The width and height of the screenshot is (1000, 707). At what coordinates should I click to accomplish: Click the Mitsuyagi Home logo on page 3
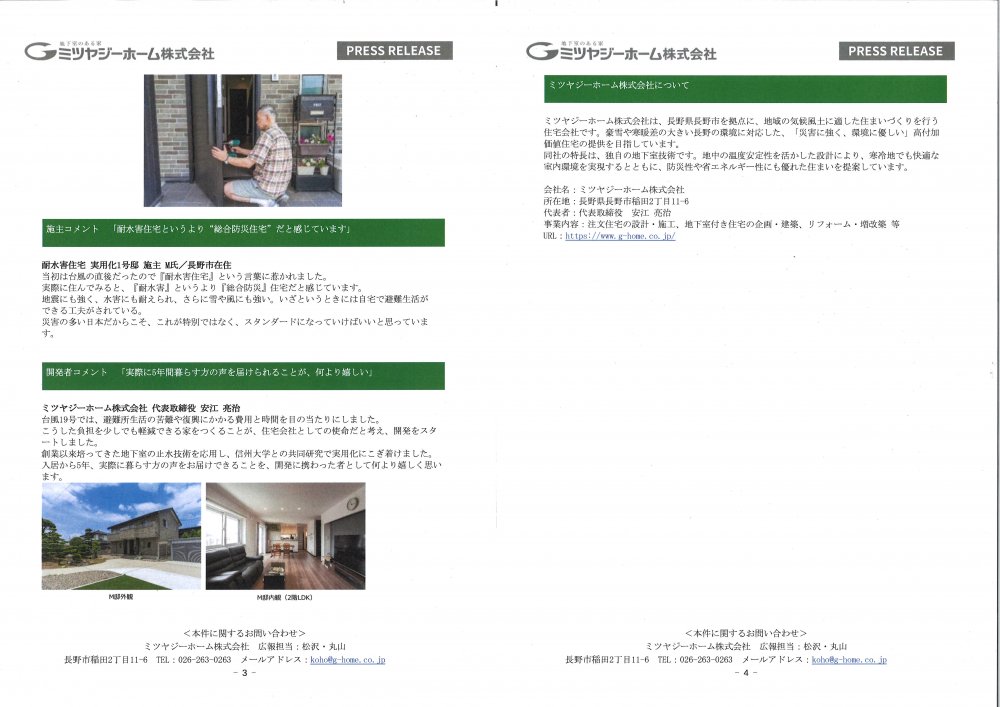pos(119,51)
